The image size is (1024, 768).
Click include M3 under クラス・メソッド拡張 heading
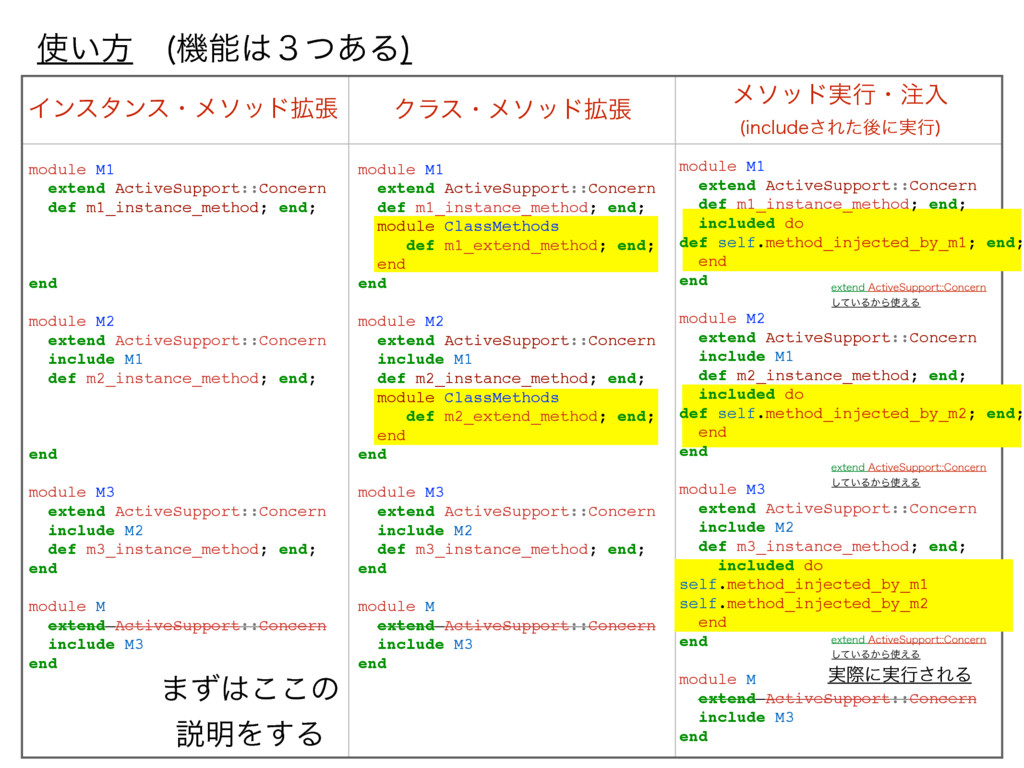[424, 645]
